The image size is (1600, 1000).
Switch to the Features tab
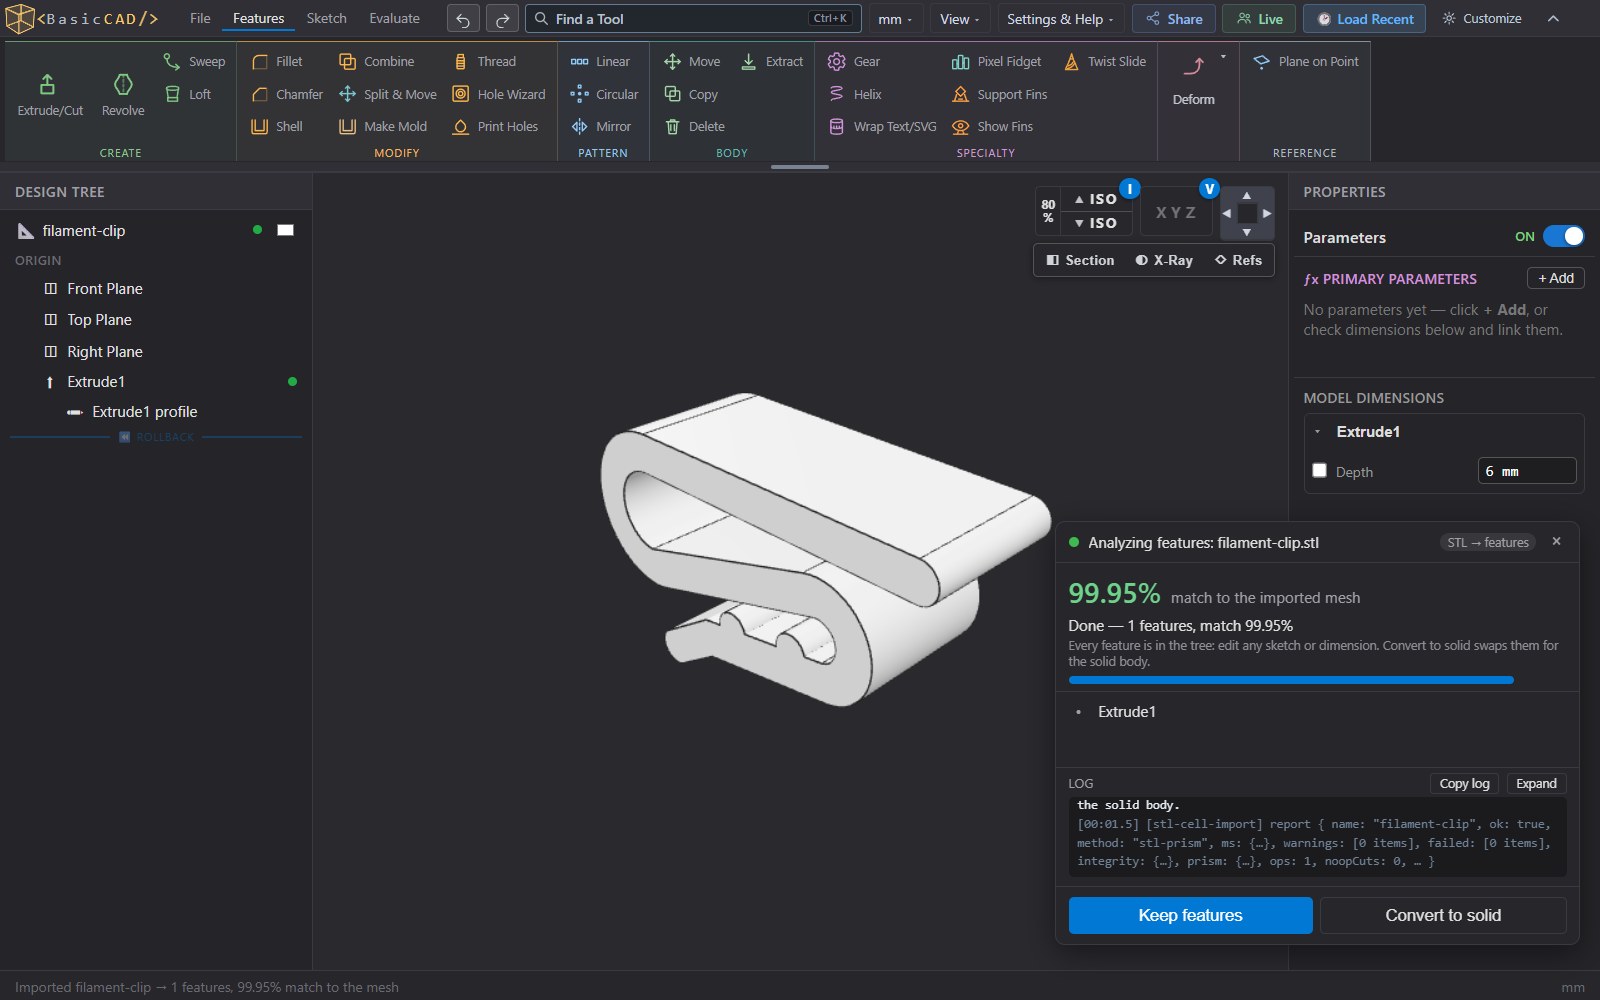[x=258, y=19]
